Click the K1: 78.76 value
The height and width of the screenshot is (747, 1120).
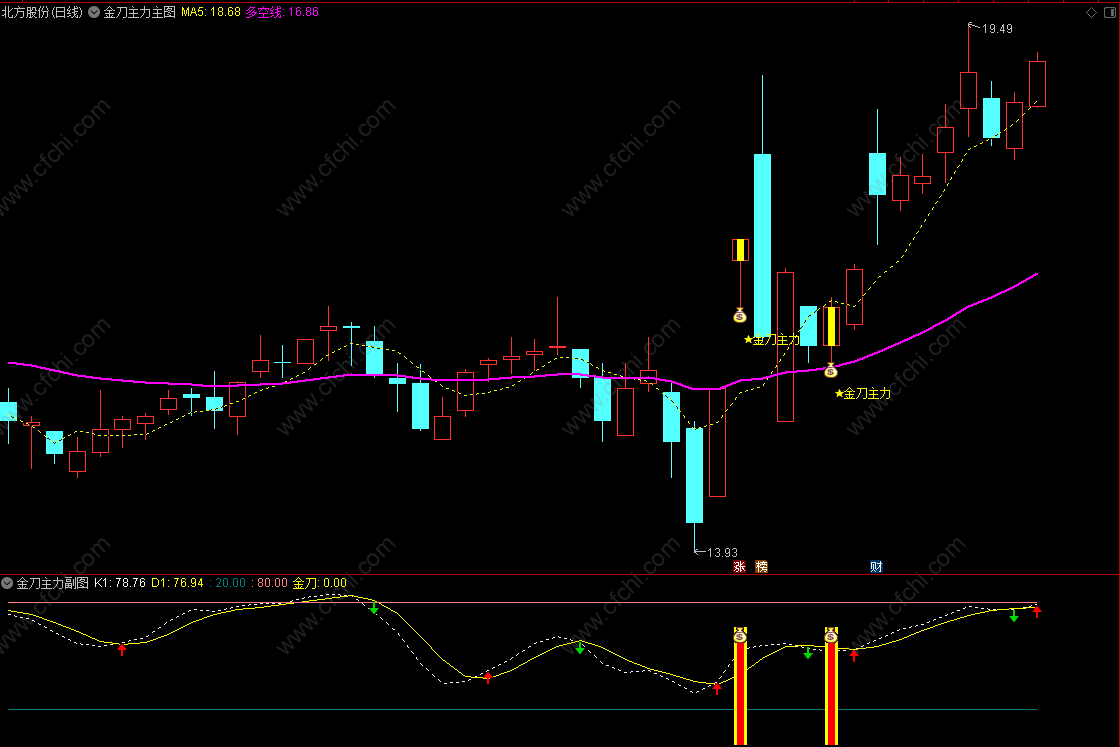[120, 583]
